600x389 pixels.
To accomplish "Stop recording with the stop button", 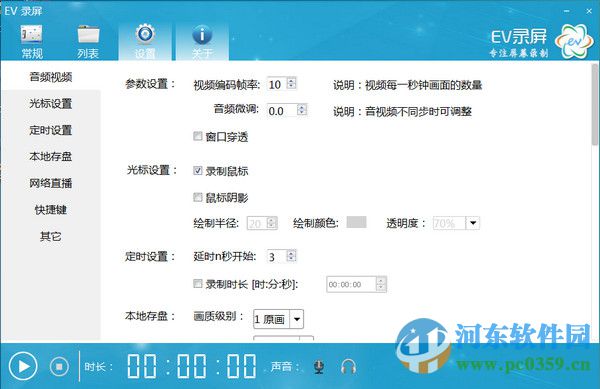I will [x=59, y=366].
